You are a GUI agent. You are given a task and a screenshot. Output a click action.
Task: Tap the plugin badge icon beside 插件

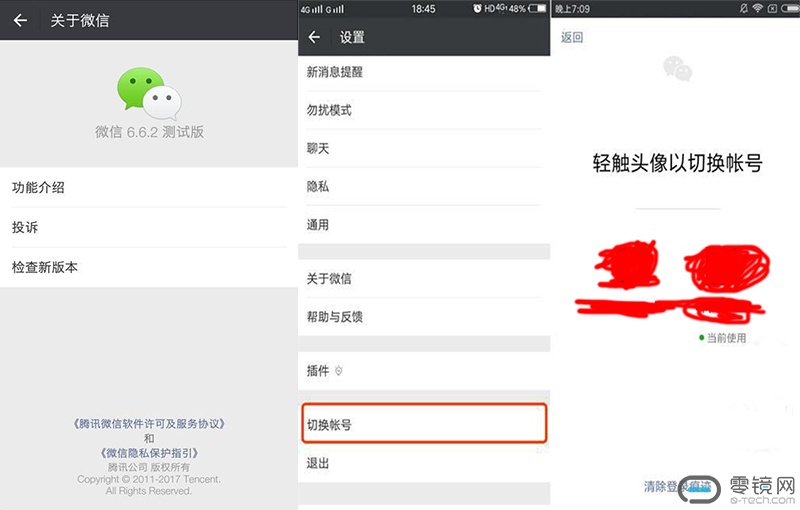(x=339, y=371)
